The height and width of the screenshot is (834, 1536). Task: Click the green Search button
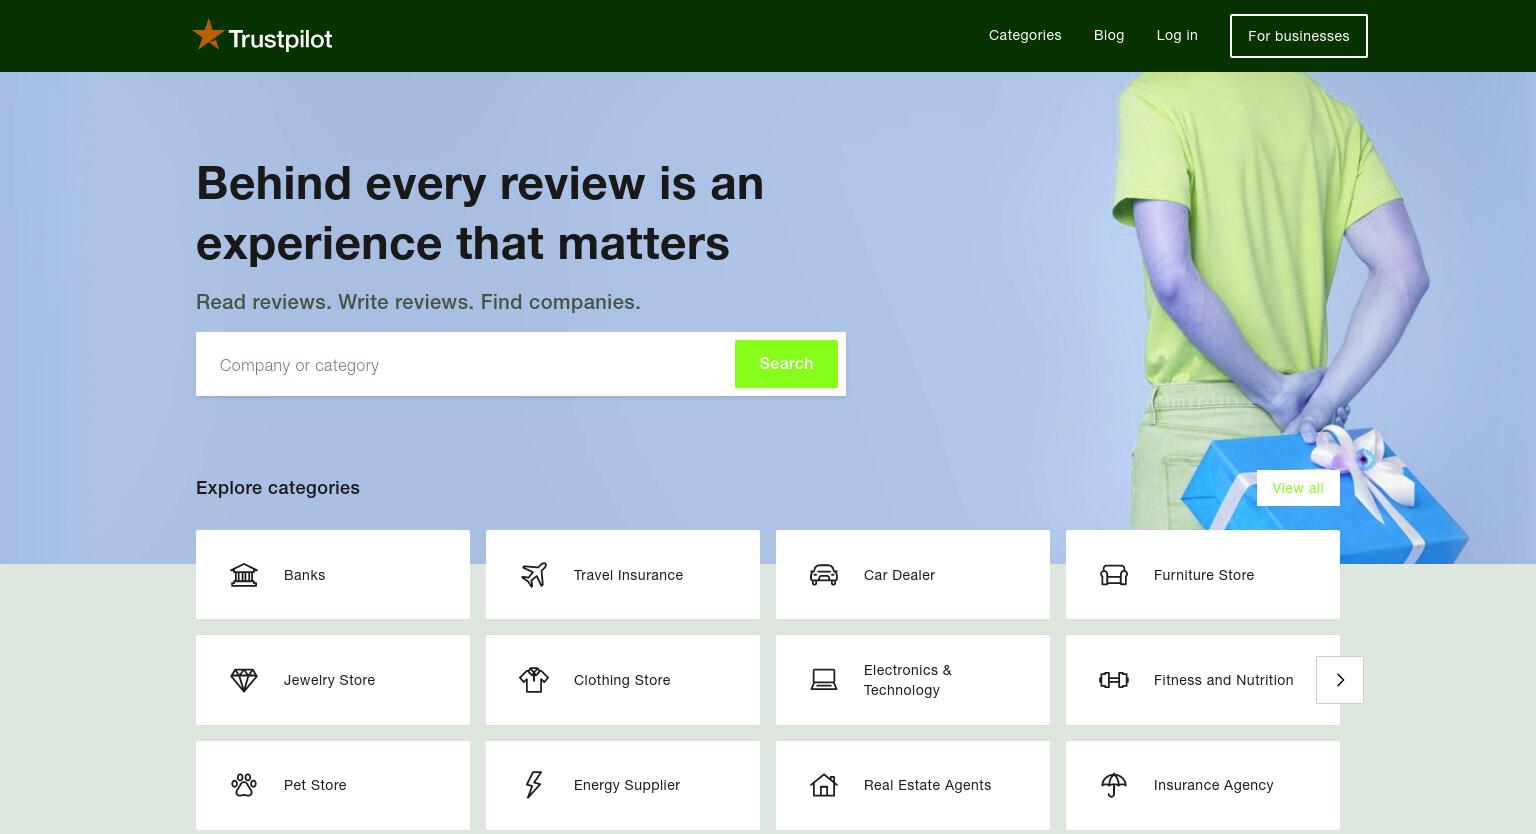pyautogui.click(x=786, y=364)
